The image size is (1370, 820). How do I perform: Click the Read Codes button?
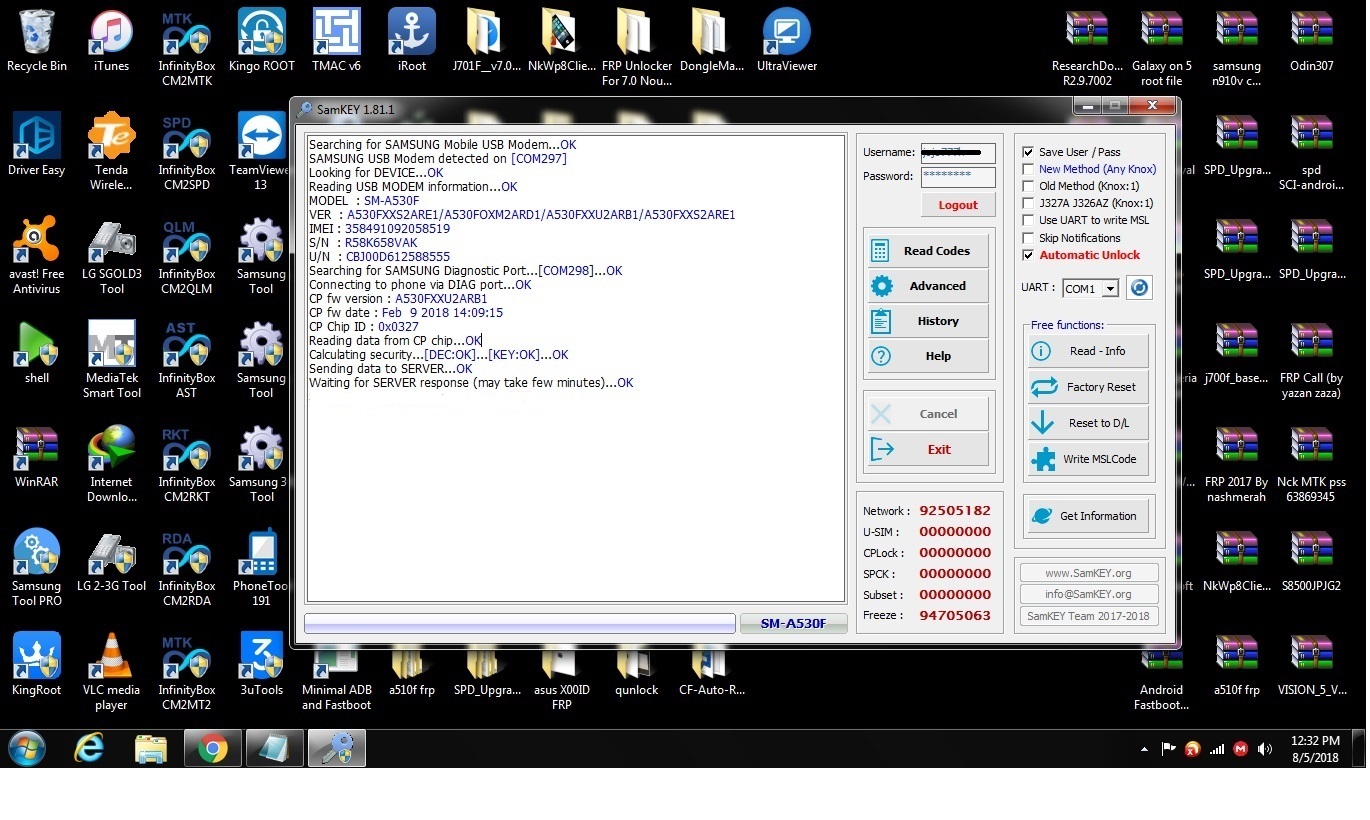928,251
